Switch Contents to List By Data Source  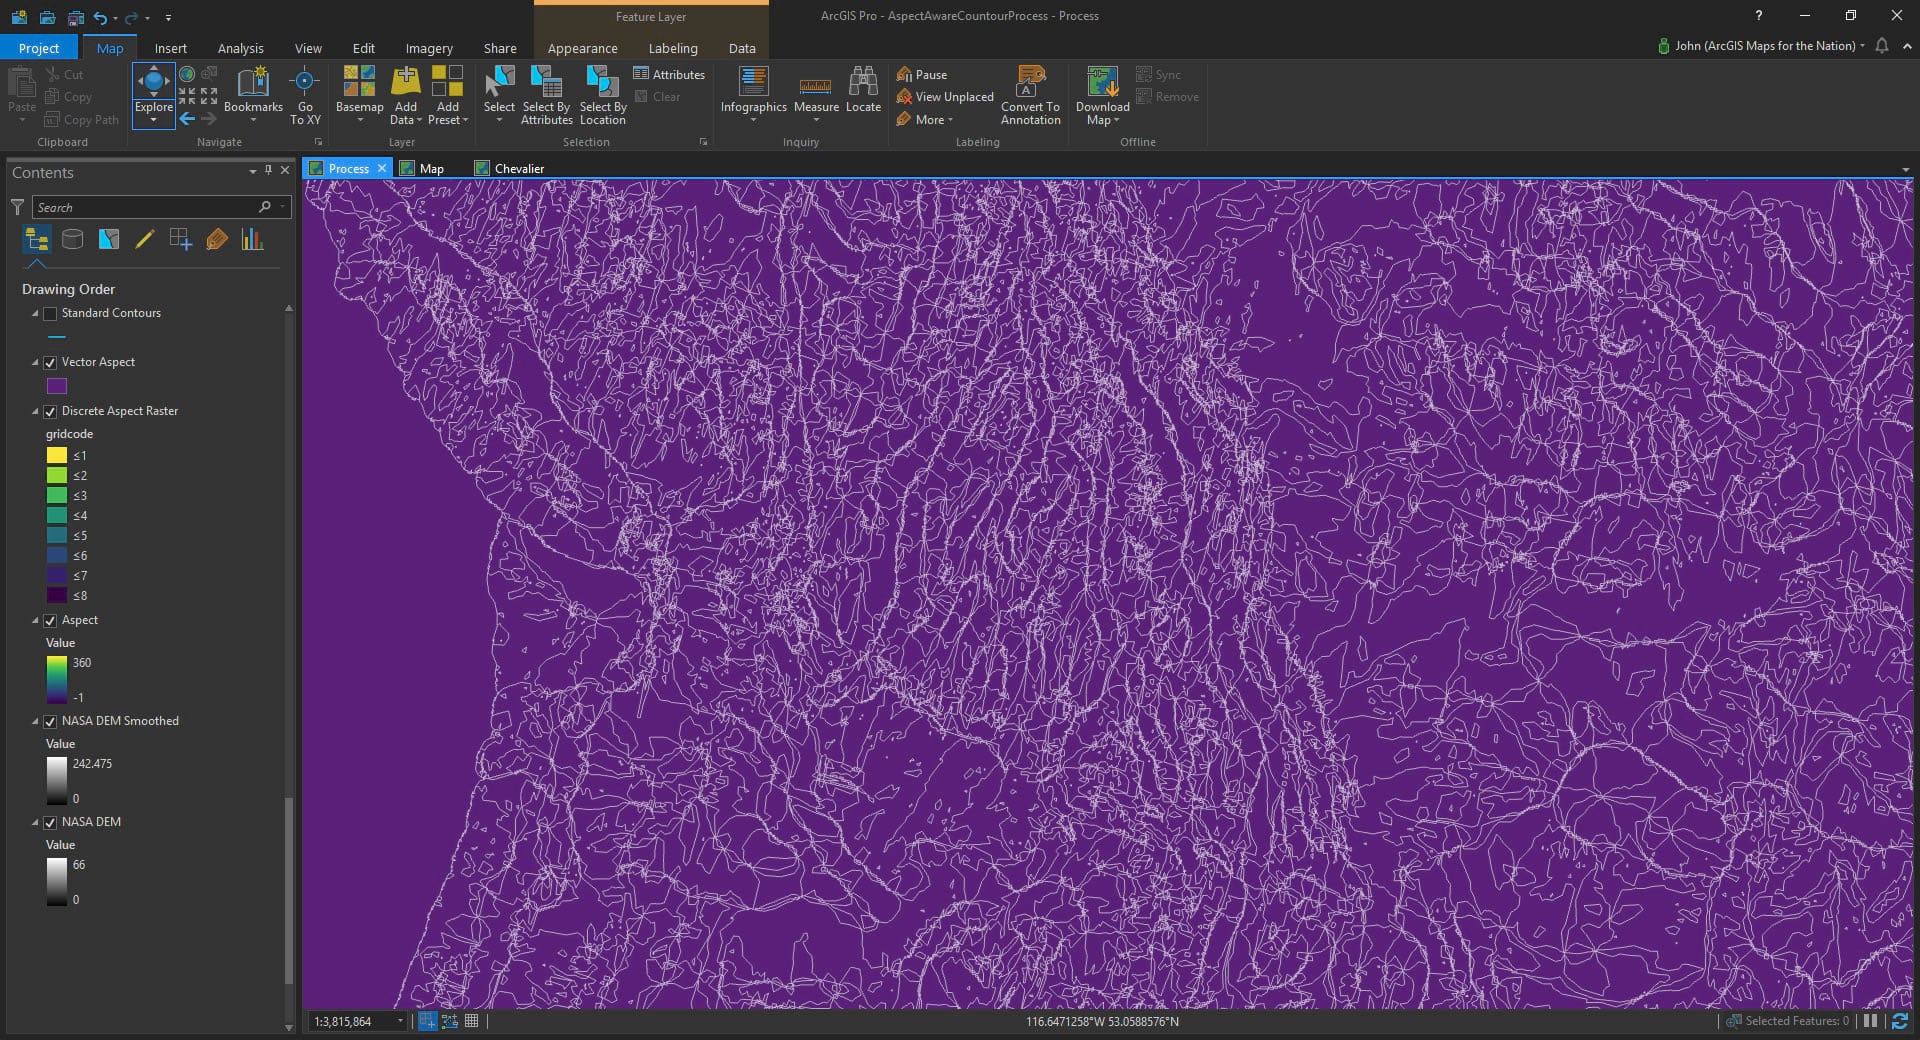[72, 239]
